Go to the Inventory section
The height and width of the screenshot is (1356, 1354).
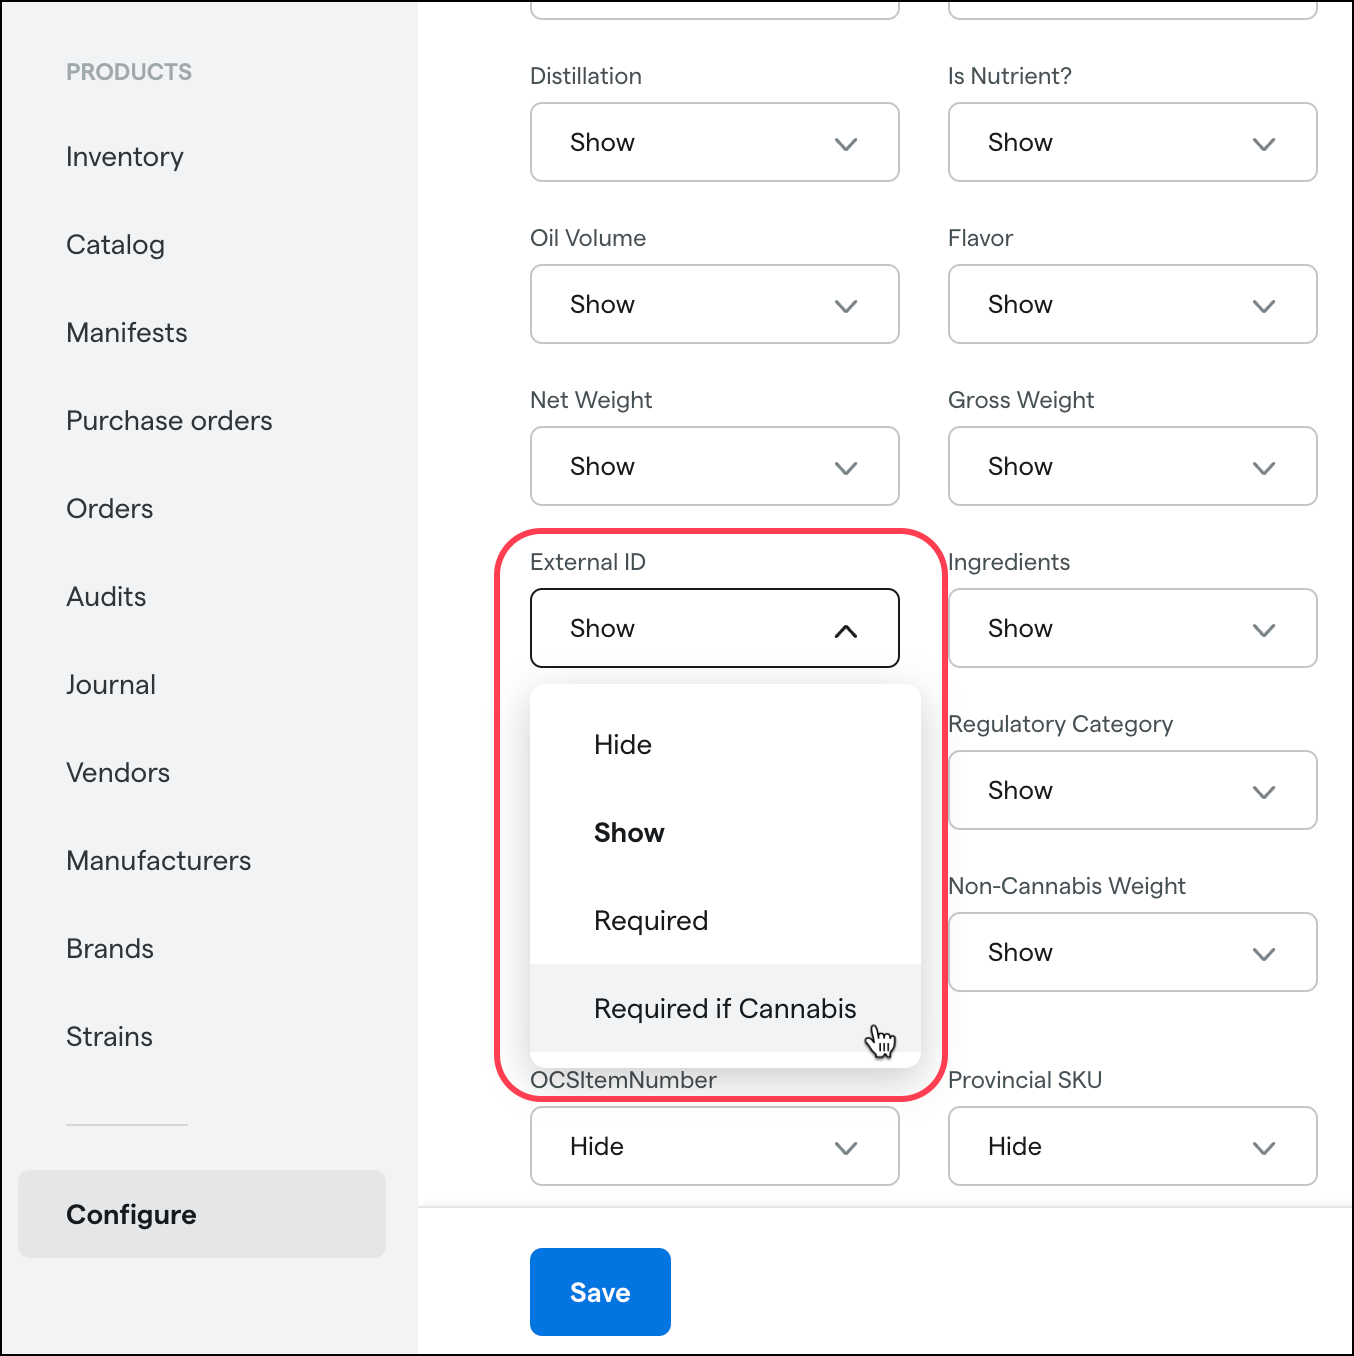(x=124, y=157)
